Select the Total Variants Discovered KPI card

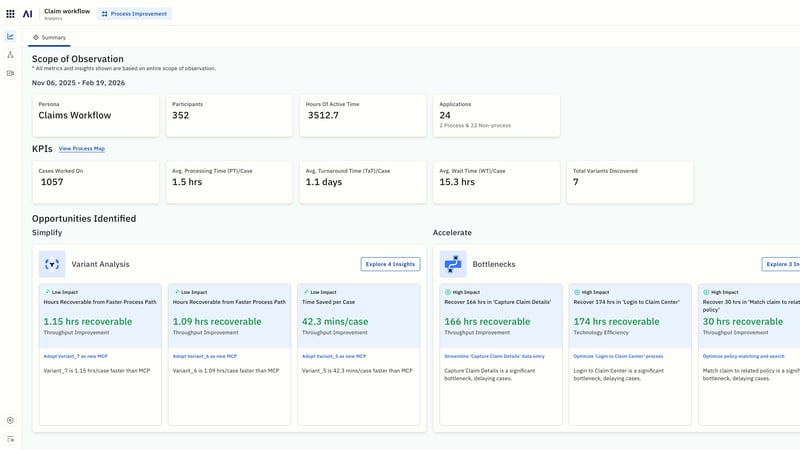click(630, 182)
